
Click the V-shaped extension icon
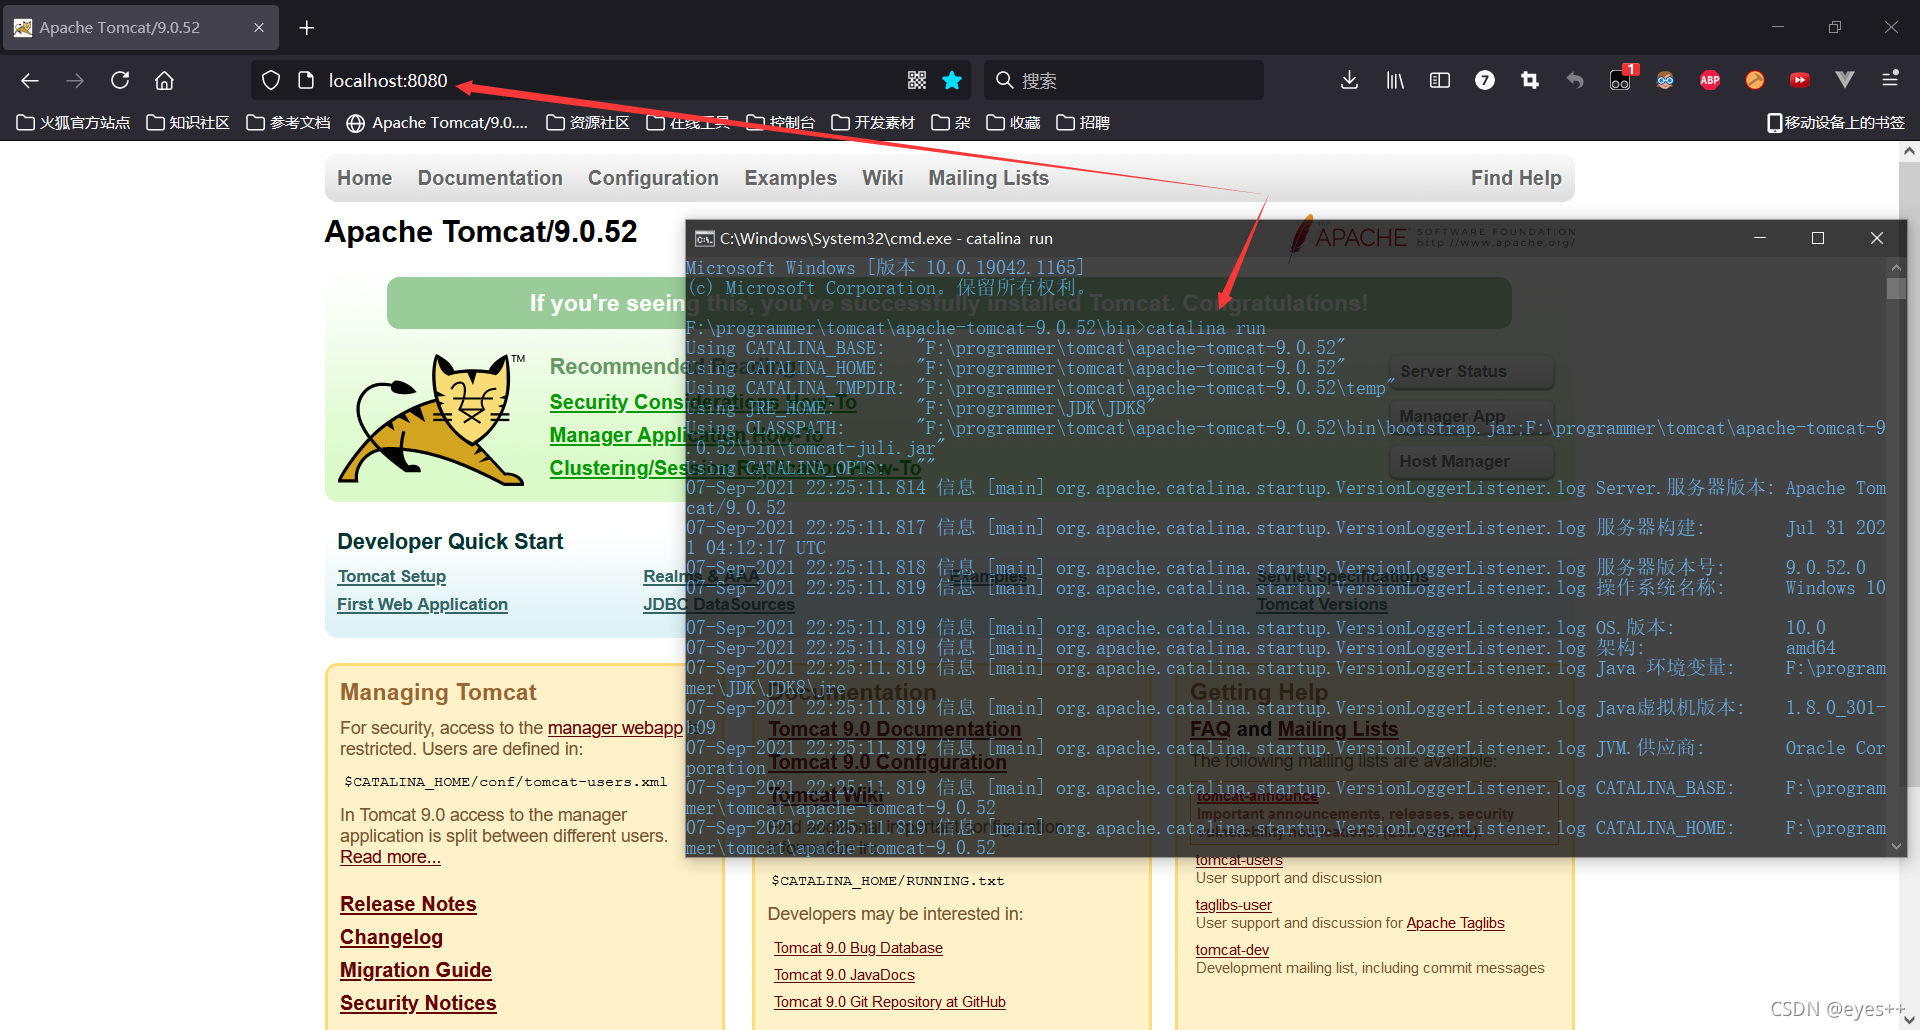(1845, 80)
